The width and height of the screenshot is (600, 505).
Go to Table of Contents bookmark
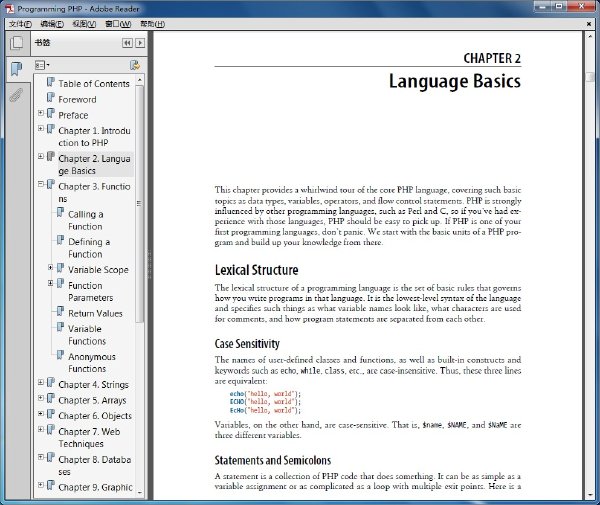pyautogui.click(x=94, y=84)
